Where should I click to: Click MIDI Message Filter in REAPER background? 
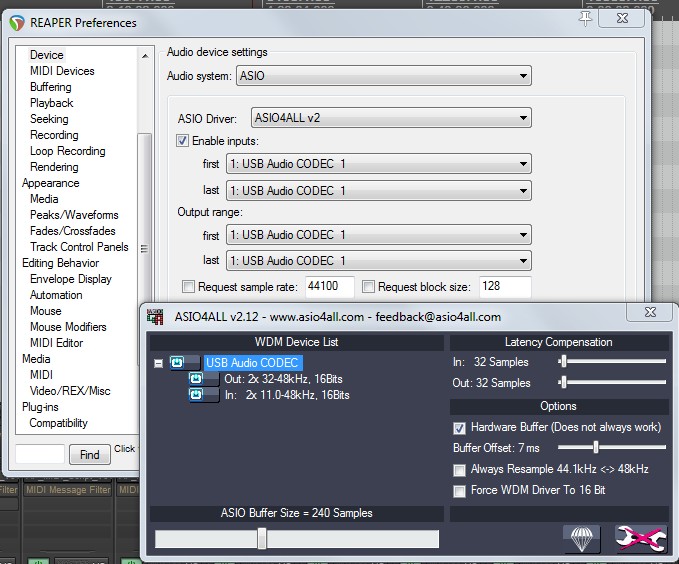pos(68,490)
